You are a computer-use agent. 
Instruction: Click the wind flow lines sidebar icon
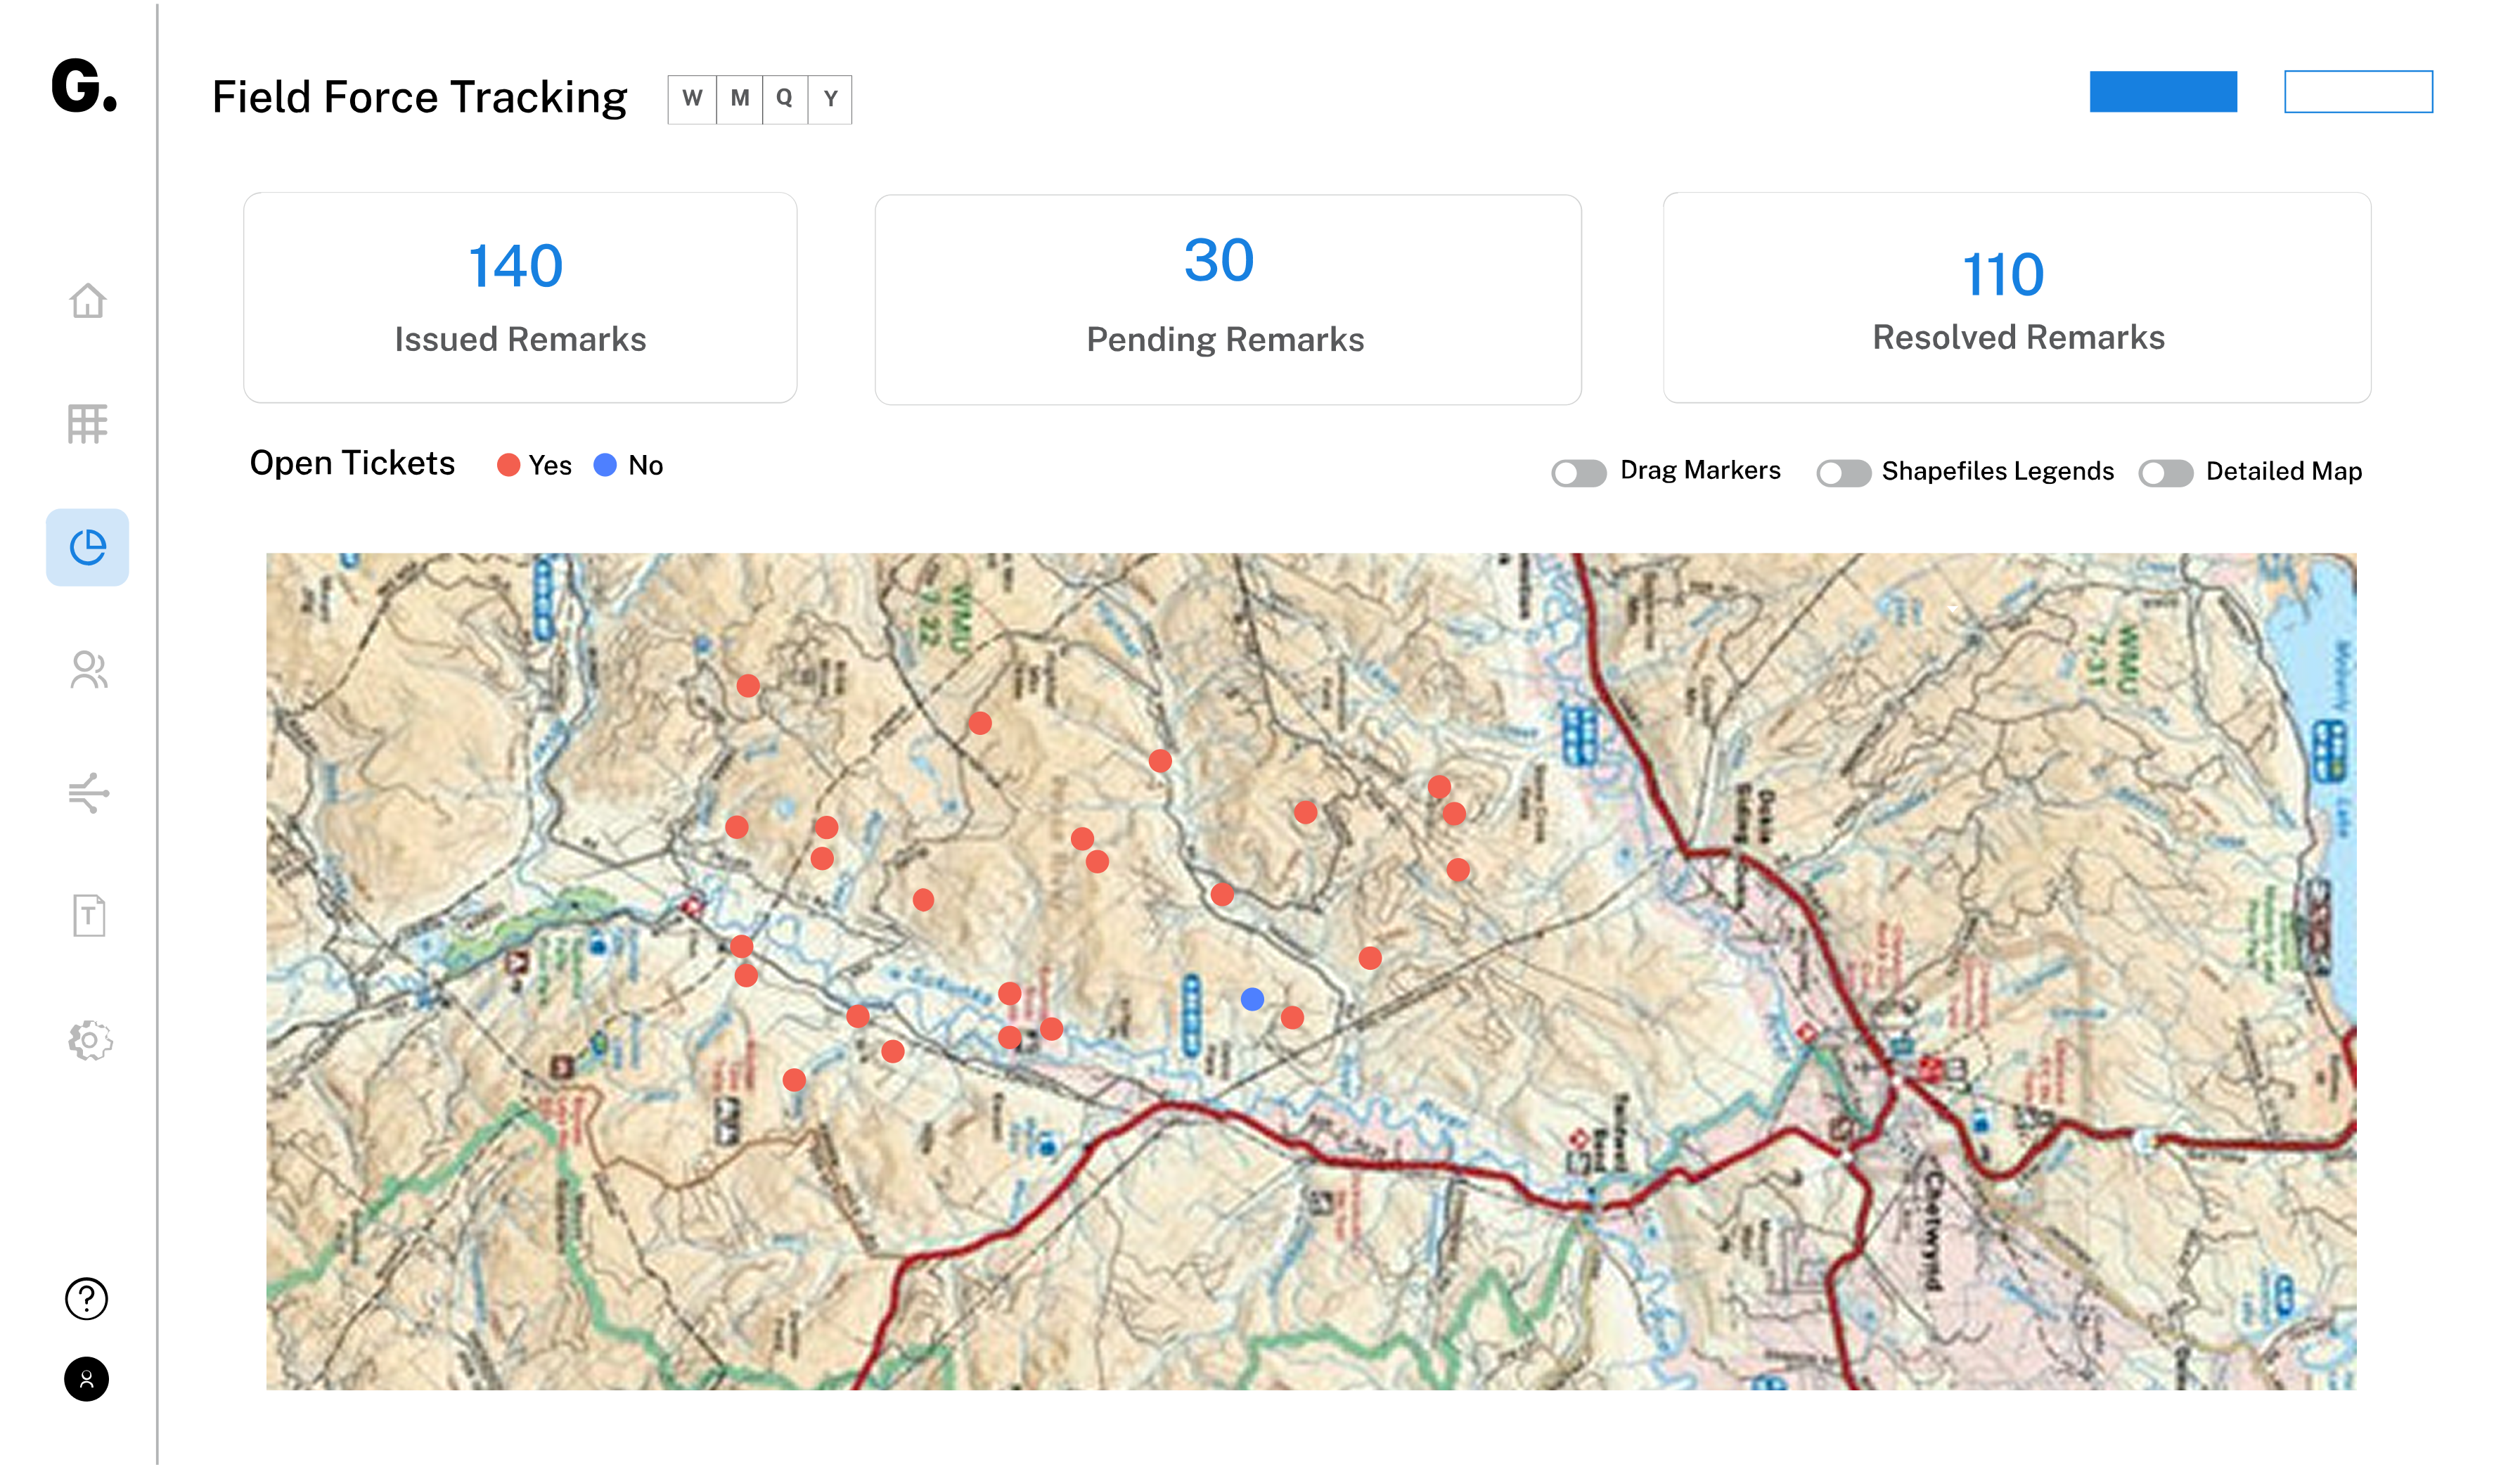(88, 793)
